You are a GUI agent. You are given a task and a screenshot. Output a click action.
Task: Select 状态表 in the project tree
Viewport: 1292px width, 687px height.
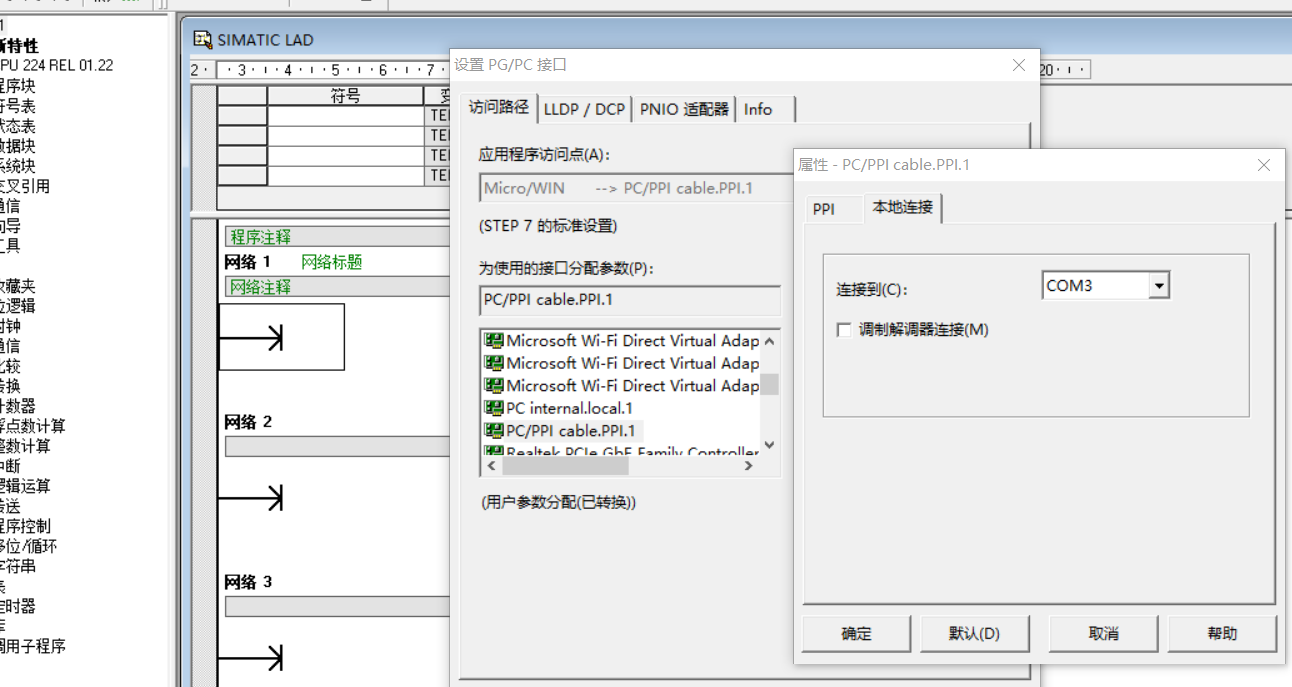pos(18,126)
